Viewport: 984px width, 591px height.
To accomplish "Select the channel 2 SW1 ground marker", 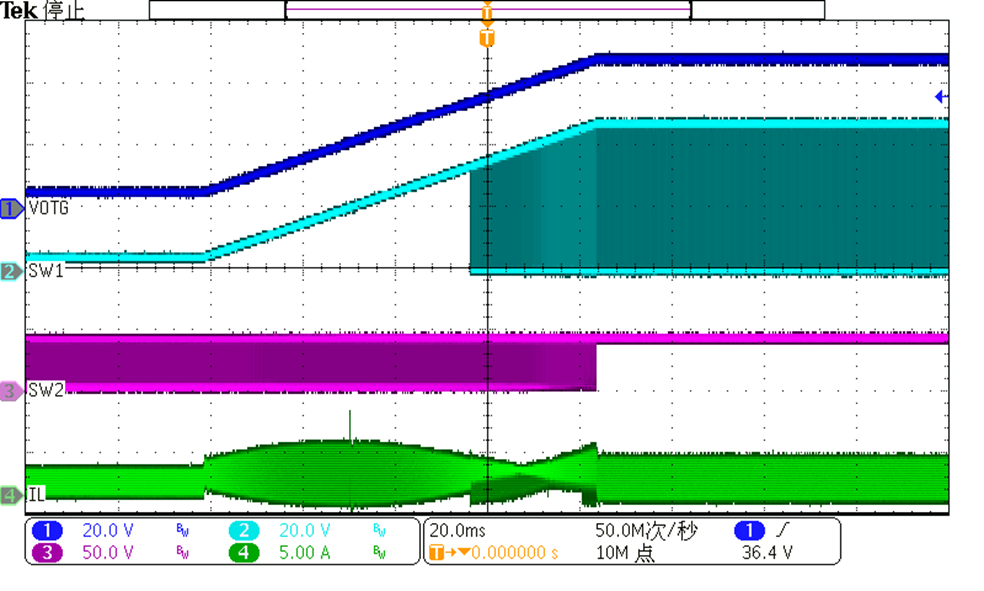I will [12, 271].
